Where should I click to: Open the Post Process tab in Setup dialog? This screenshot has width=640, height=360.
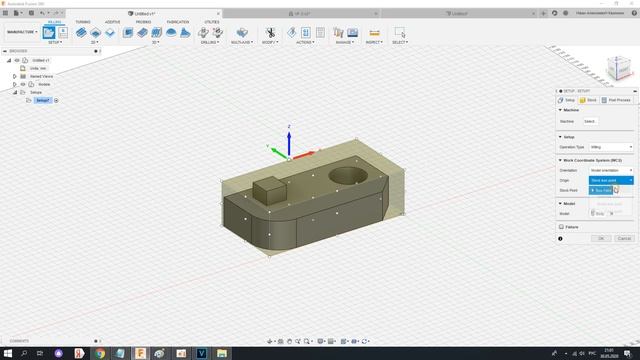point(616,100)
